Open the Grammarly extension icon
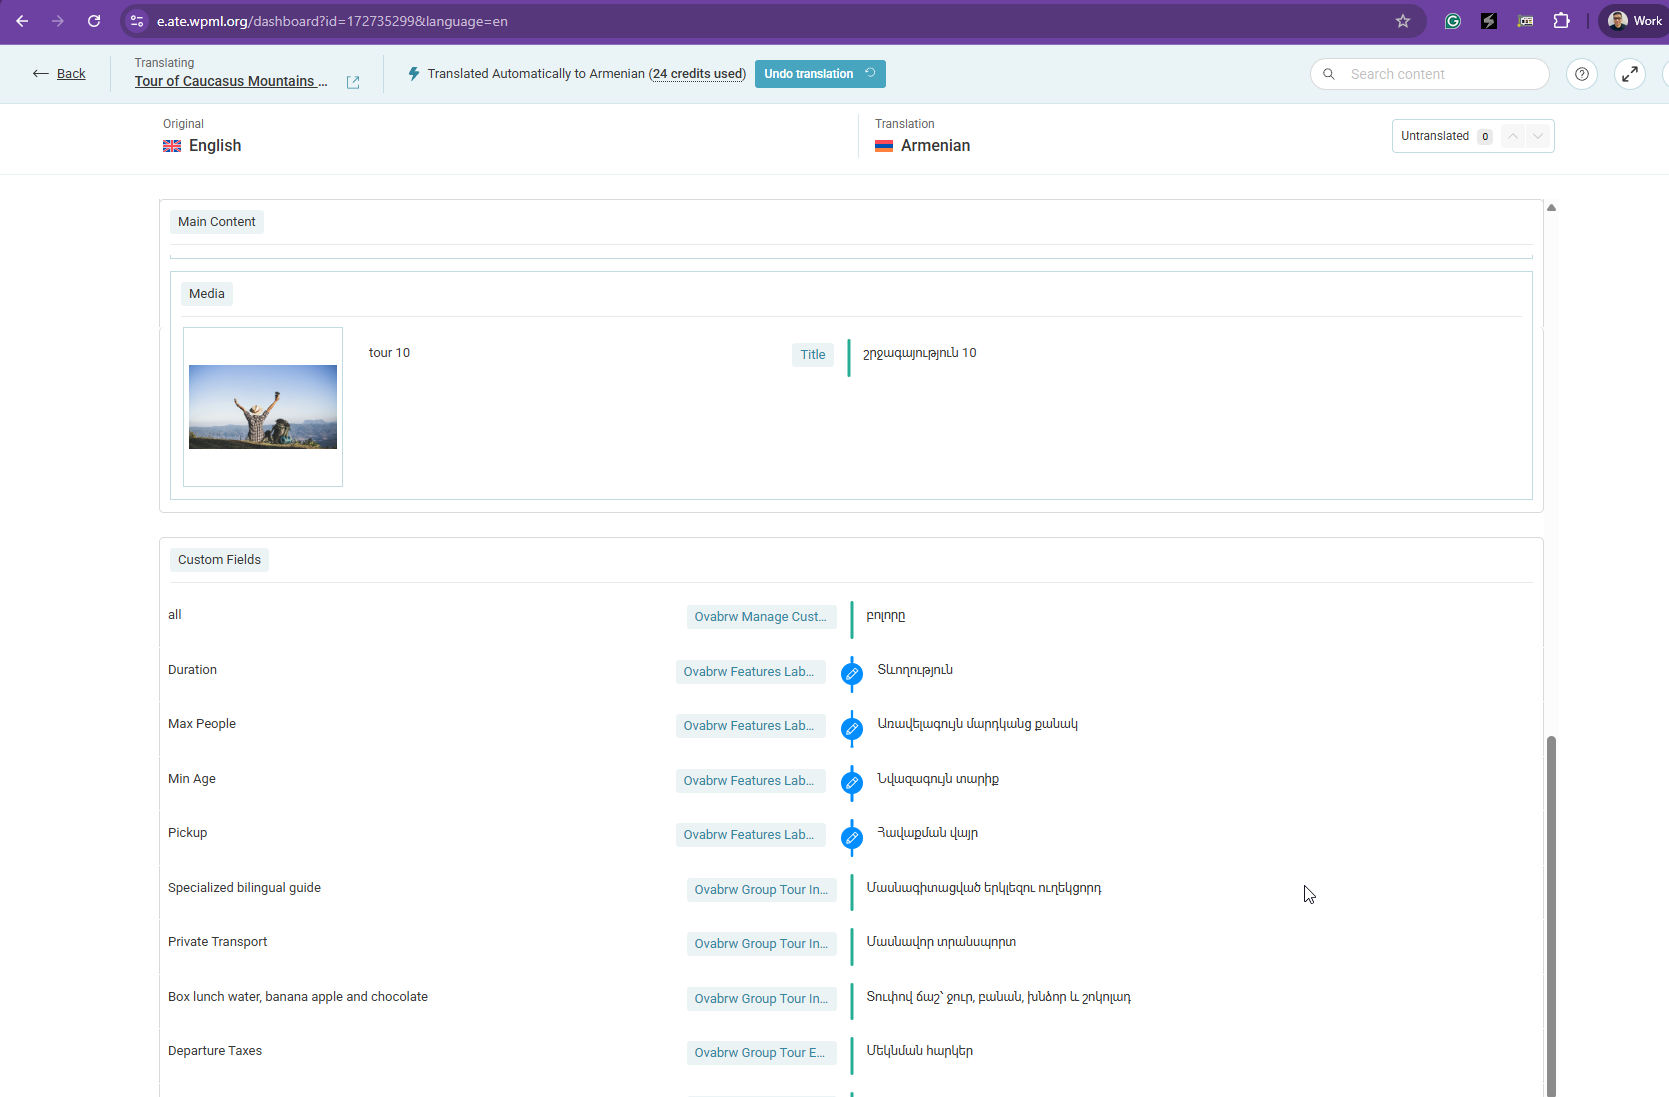Viewport: 1669px width, 1097px height. pos(1453,21)
